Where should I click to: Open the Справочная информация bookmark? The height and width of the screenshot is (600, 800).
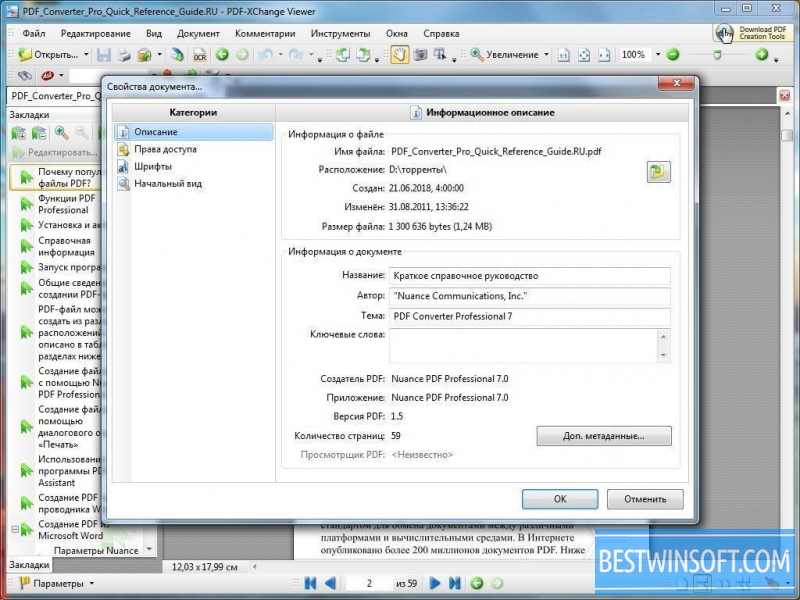(x=66, y=246)
